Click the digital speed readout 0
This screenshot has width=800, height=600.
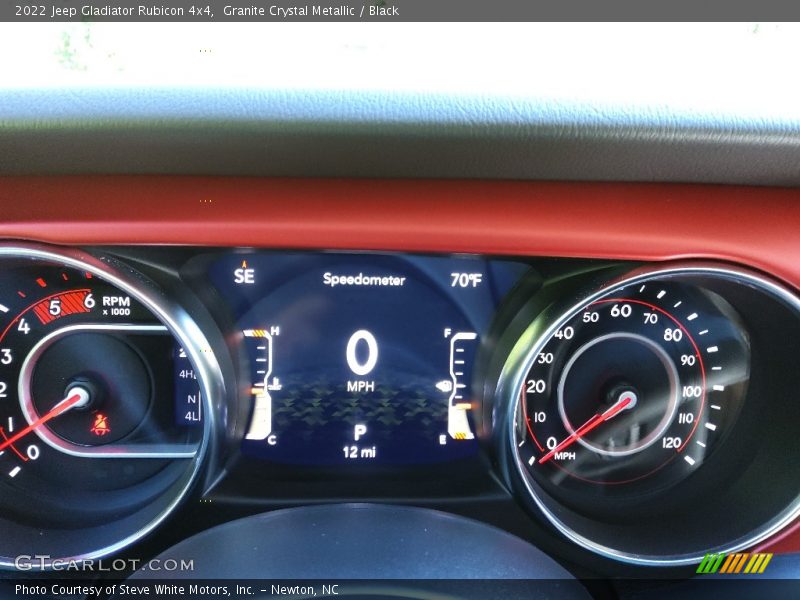coord(362,353)
